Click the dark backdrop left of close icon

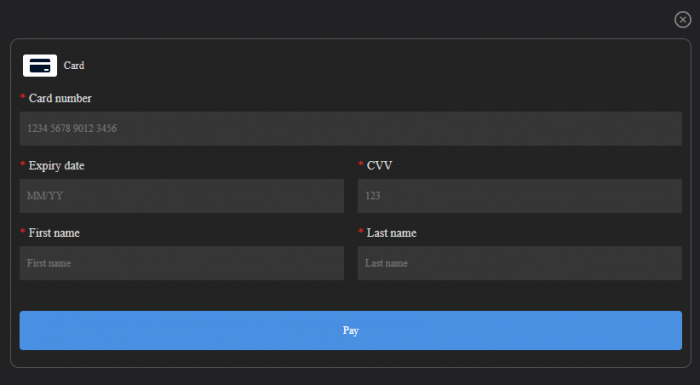[x=335, y=19]
